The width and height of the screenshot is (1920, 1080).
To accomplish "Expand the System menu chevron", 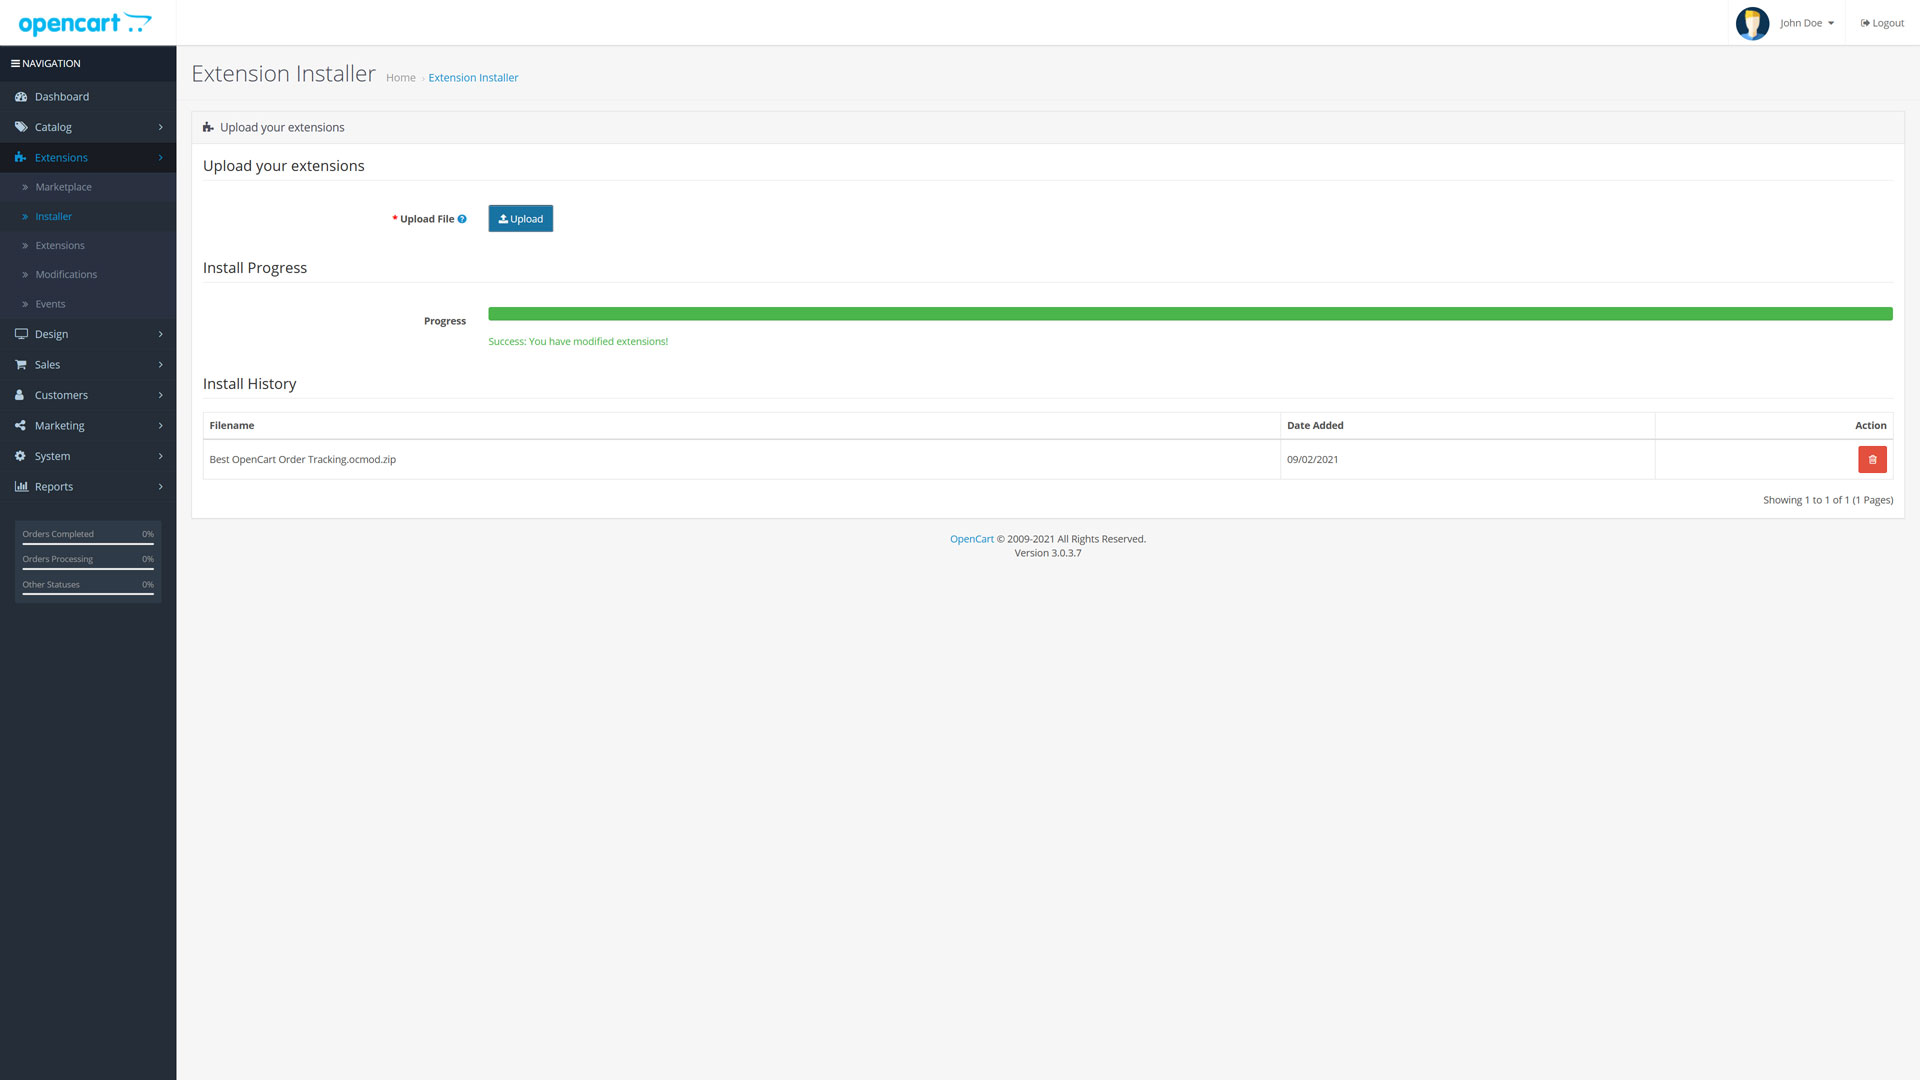I will pos(160,456).
